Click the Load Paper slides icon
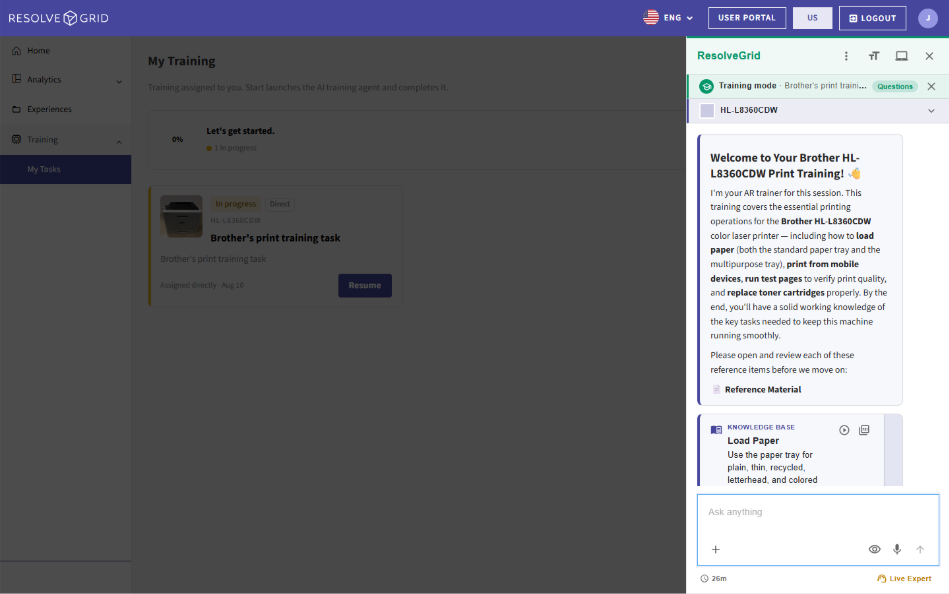Viewport: 949px width, 594px height. click(864, 430)
